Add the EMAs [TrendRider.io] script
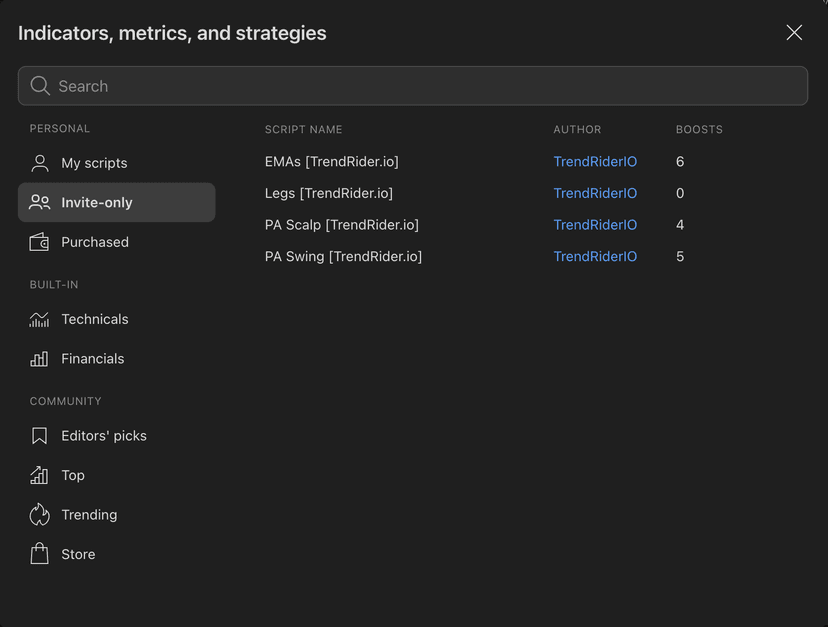The width and height of the screenshot is (828, 627). pos(331,162)
